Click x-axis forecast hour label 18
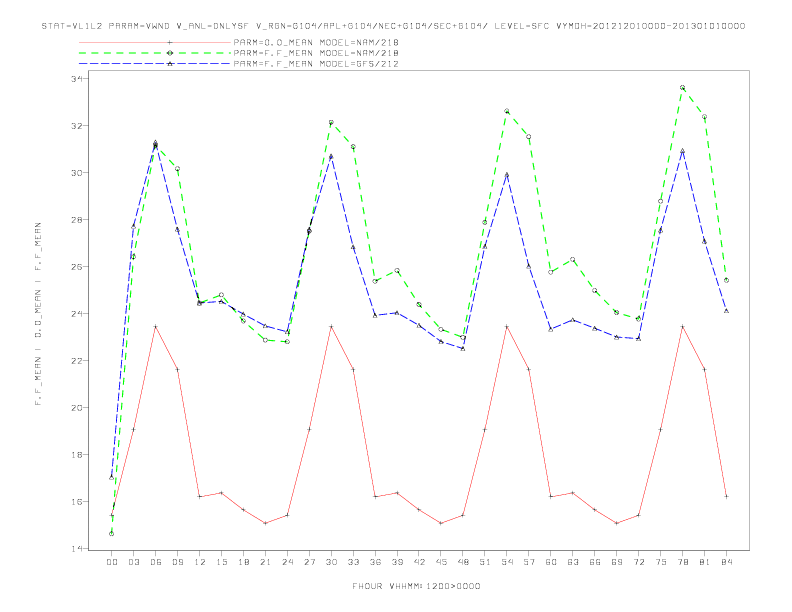The width and height of the screenshot is (792, 612). click(243, 562)
